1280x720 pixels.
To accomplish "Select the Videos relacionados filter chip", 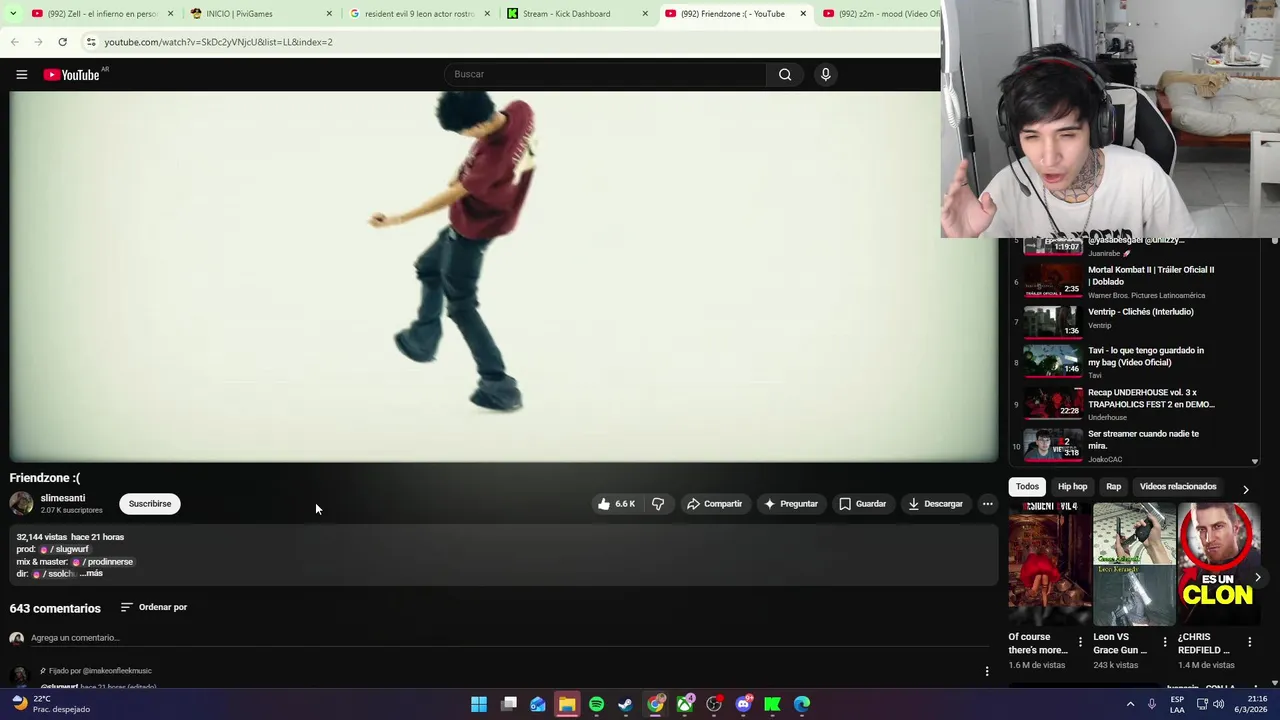I will (1178, 487).
